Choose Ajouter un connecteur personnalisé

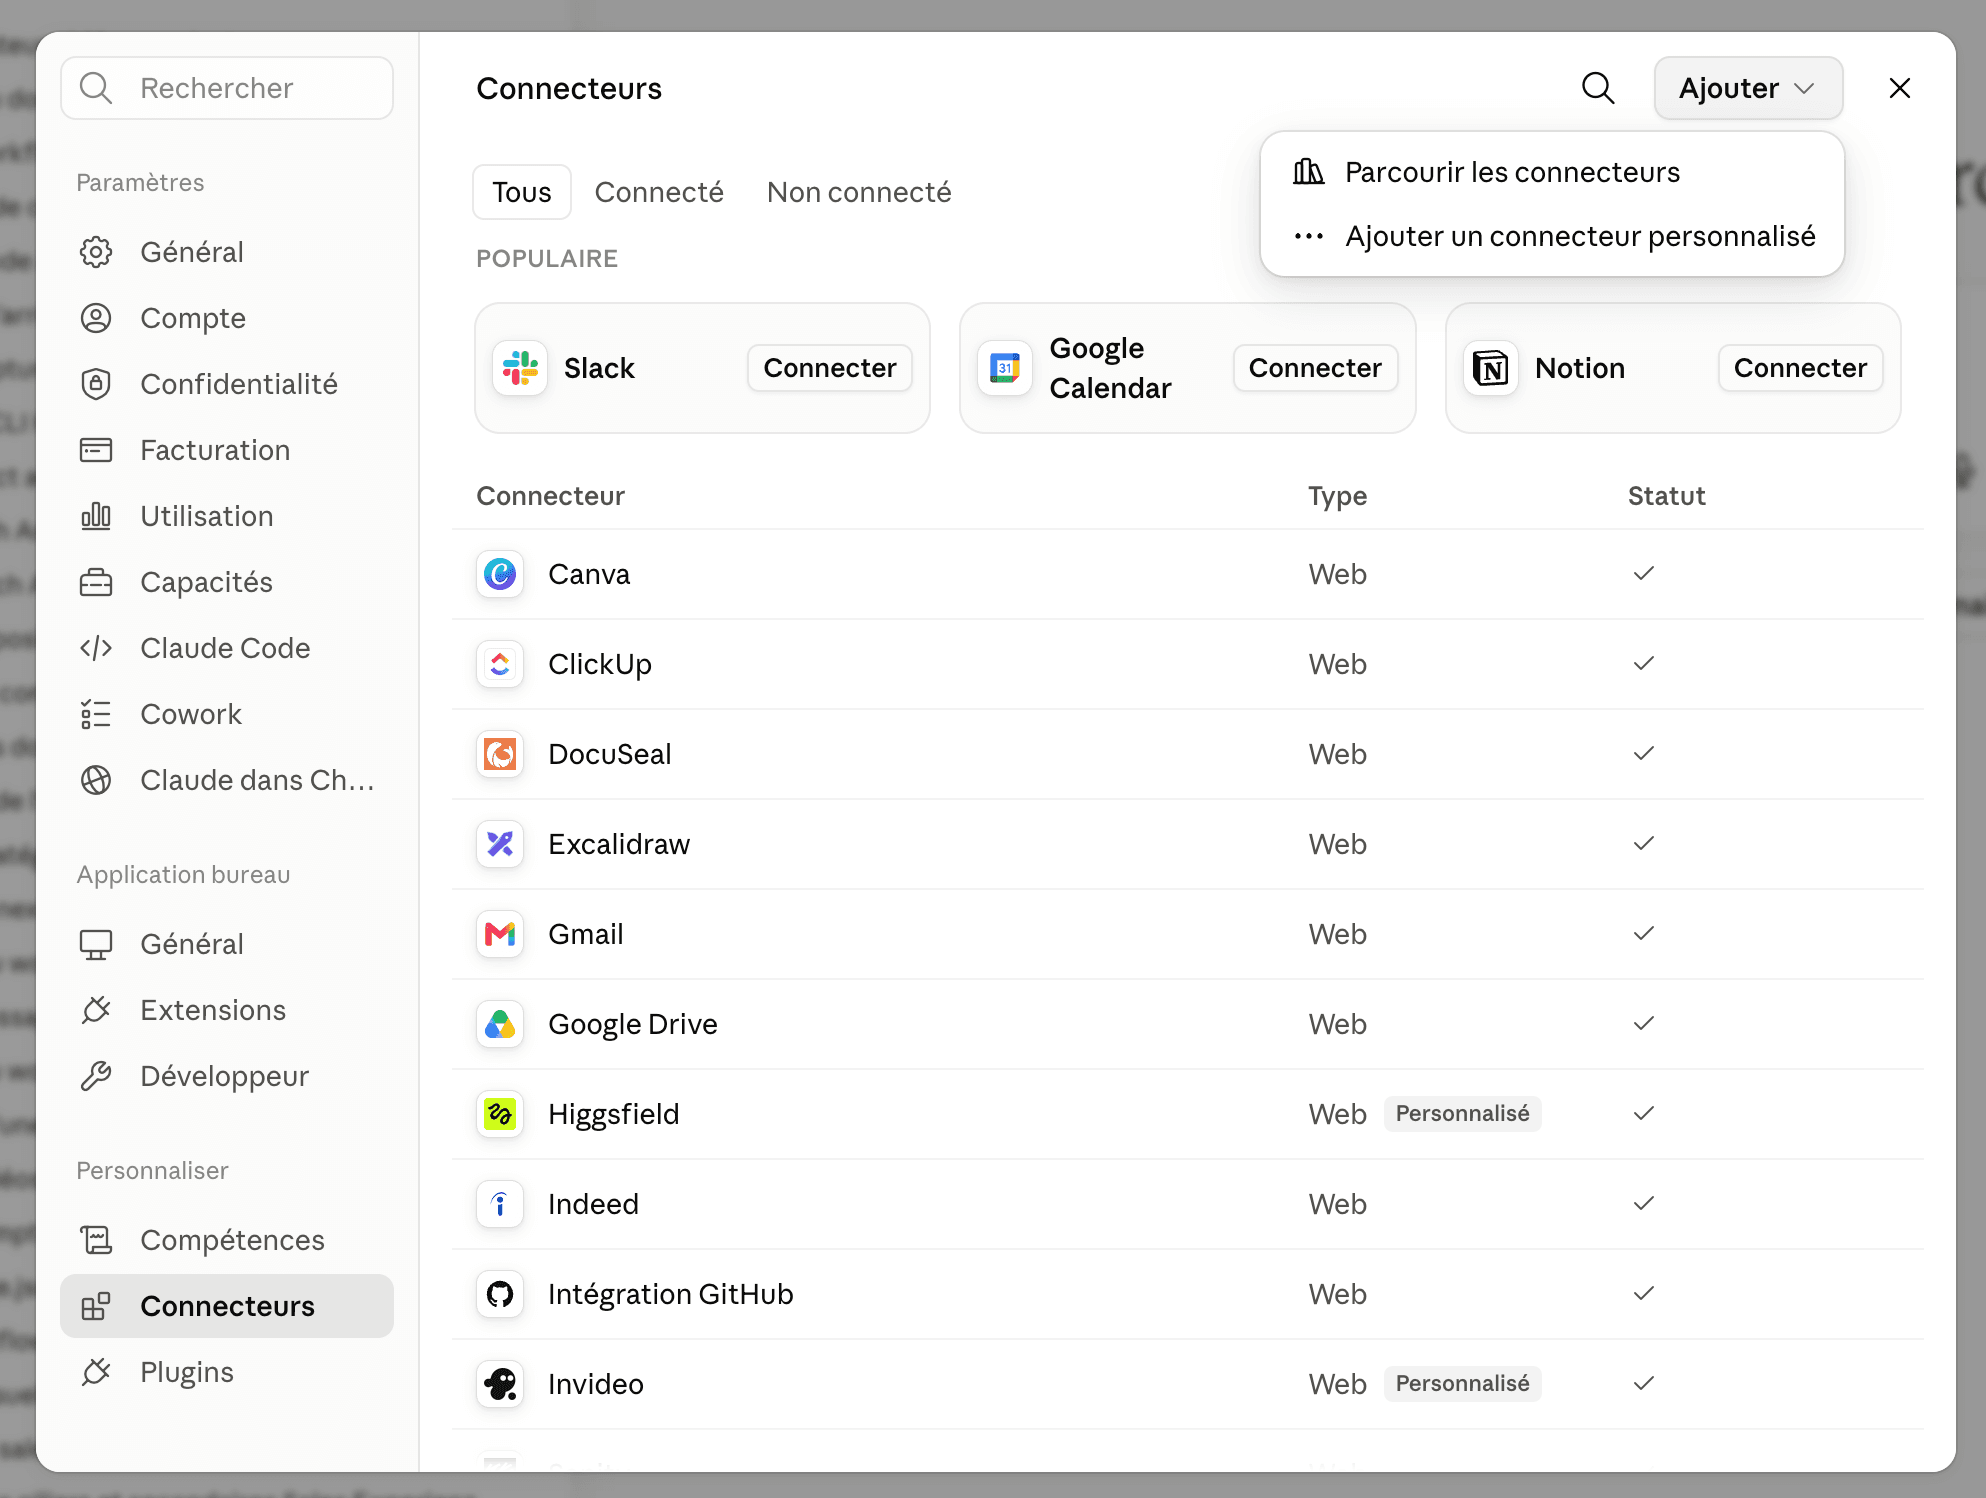point(1552,236)
